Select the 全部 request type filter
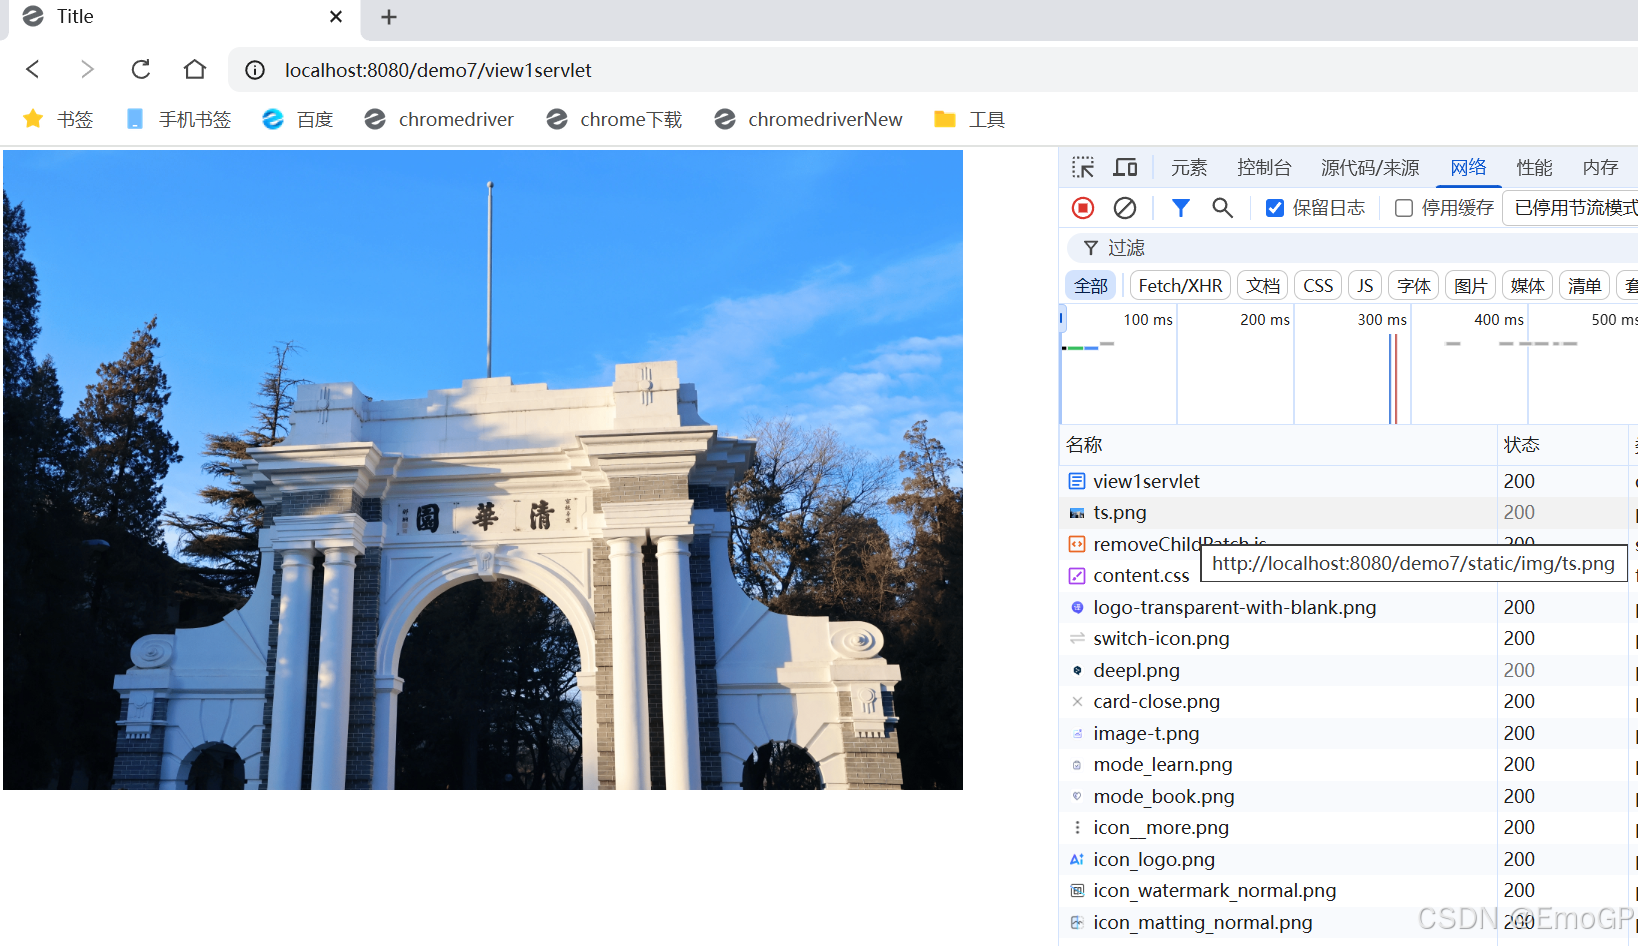The height and width of the screenshot is (946, 1638). tap(1091, 286)
